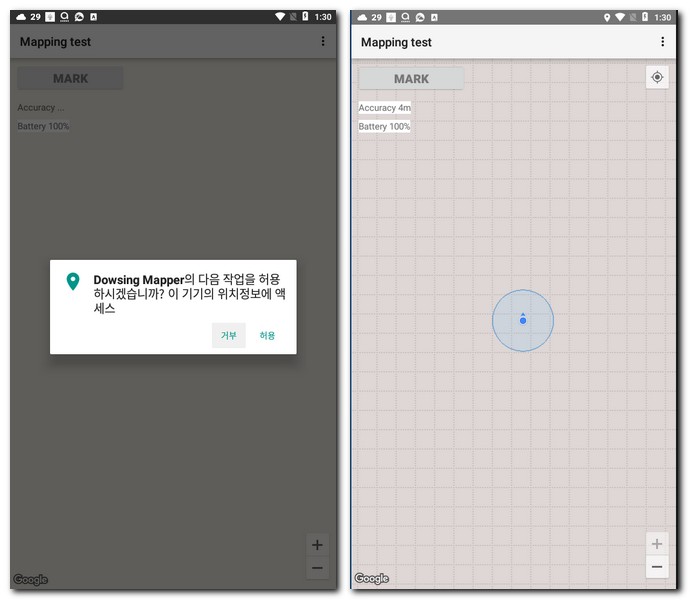The image size is (690, 600).
Task: Zoom in with plus on the bright map
Action: click(657, 544)
